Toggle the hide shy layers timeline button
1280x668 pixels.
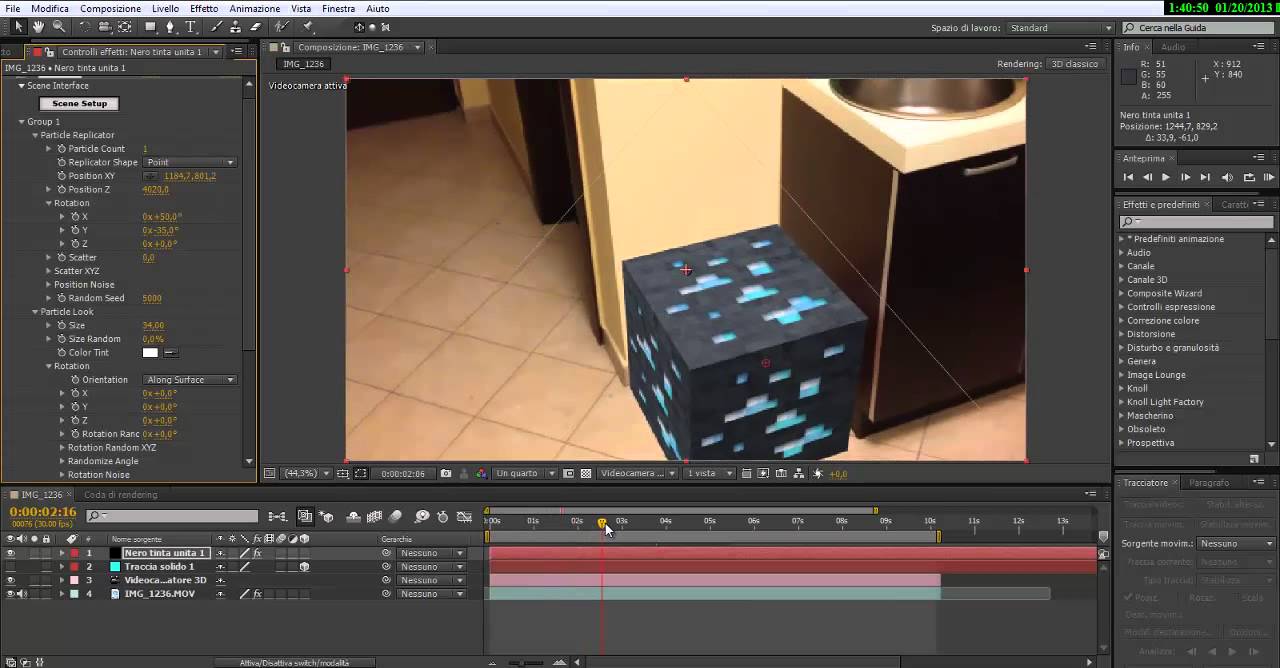coord(353,516)
